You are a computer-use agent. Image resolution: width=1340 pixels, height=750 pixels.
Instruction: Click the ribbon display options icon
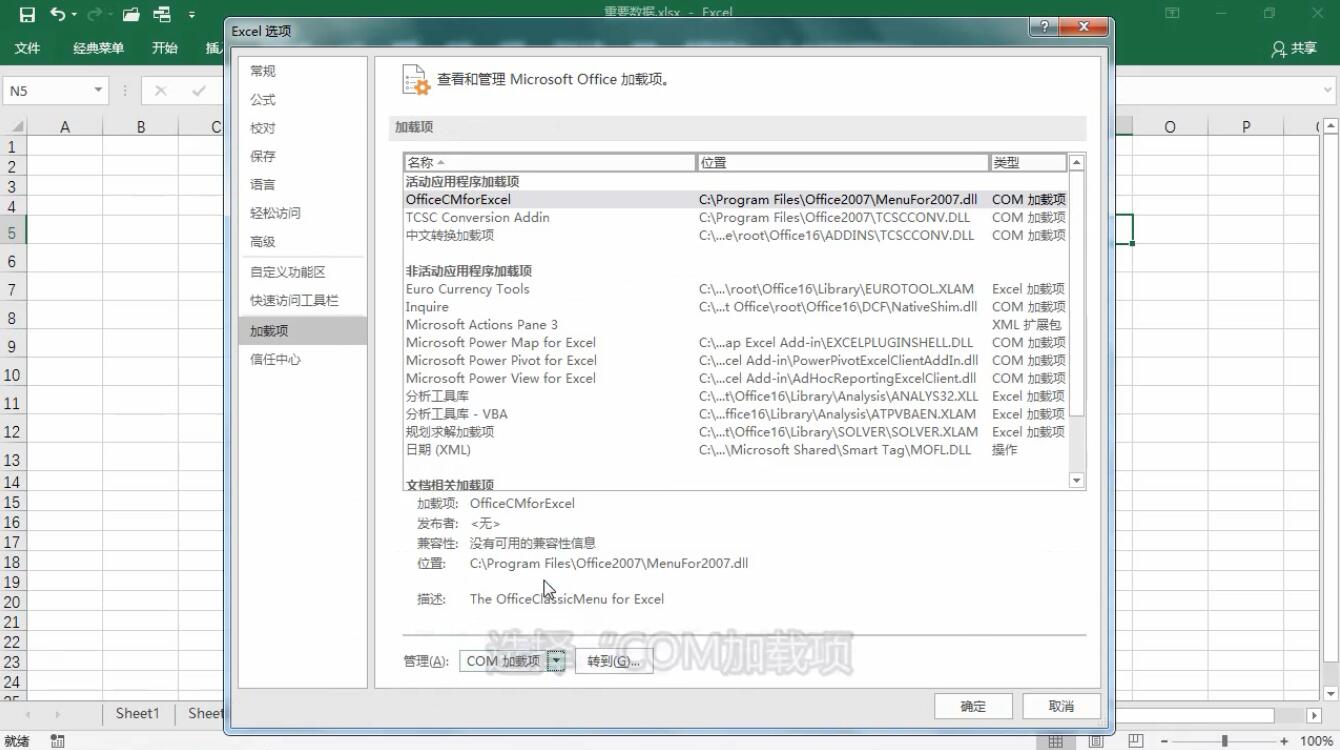pos(1173,13)
